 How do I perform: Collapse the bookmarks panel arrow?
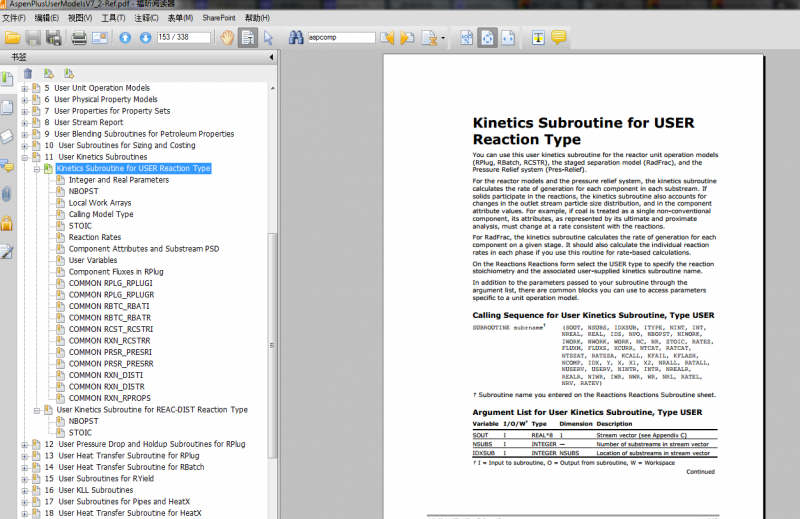[x=271, y=57]
